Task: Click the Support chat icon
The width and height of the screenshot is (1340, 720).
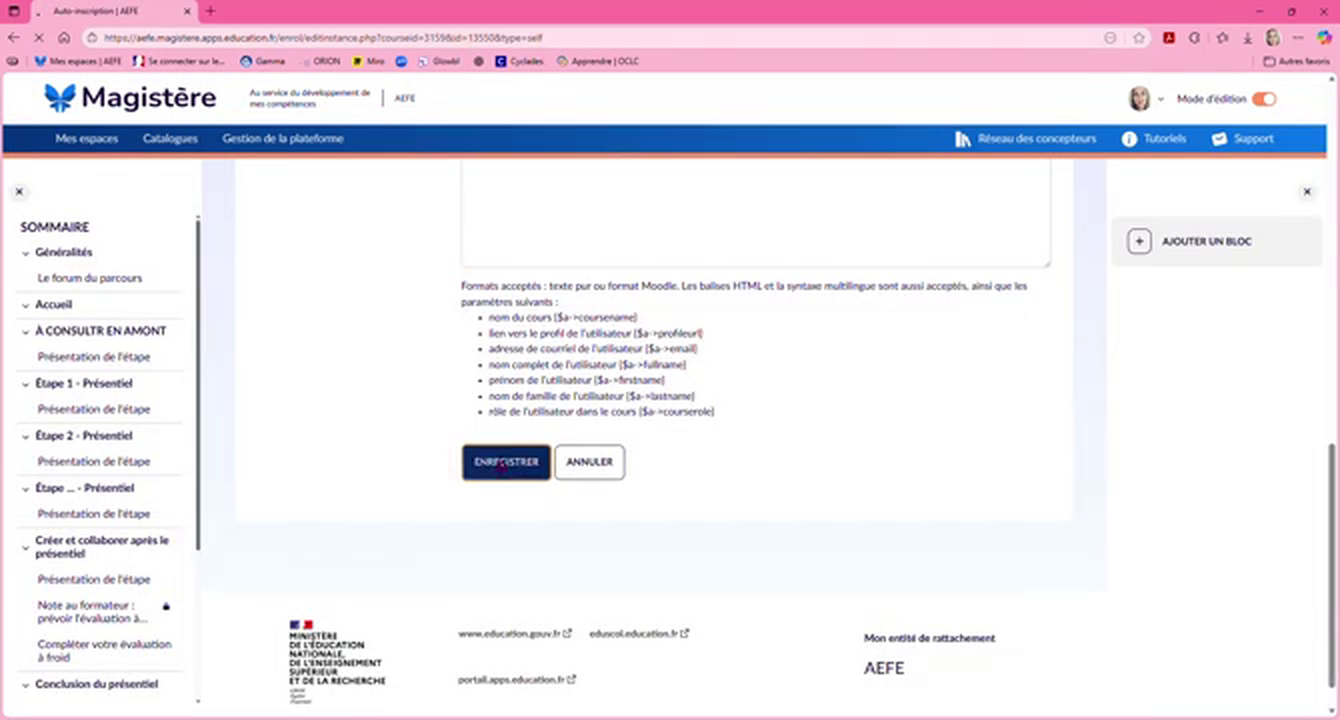Action: [1219, 139]
